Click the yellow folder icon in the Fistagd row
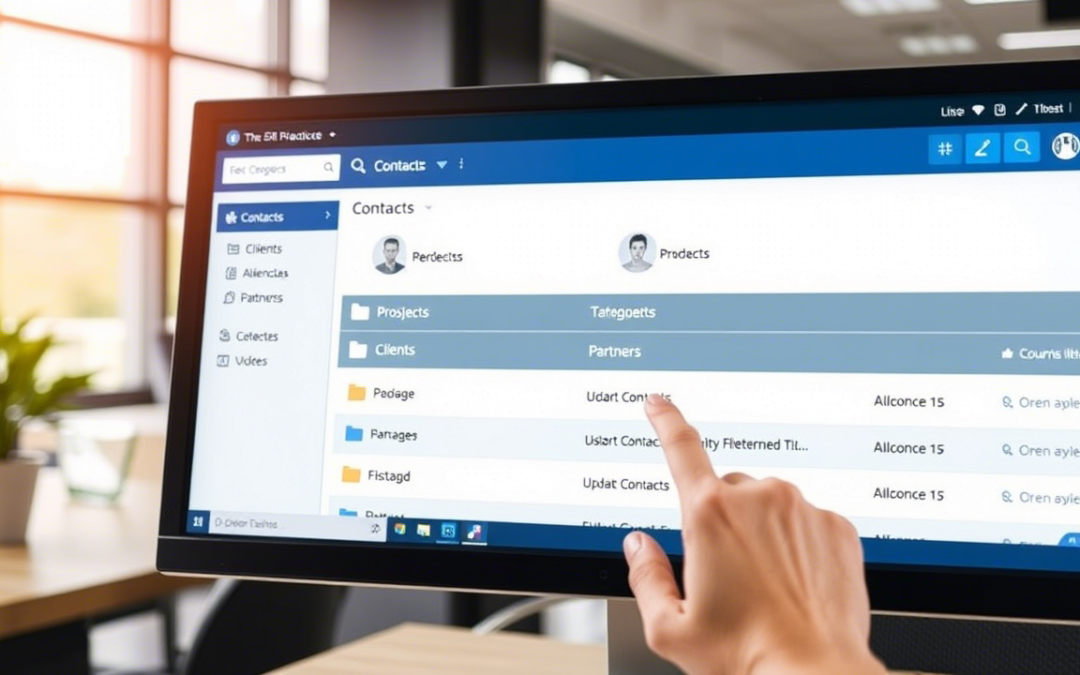Image resolution: width=1080 pixels, height=675 pixels. 351,475
